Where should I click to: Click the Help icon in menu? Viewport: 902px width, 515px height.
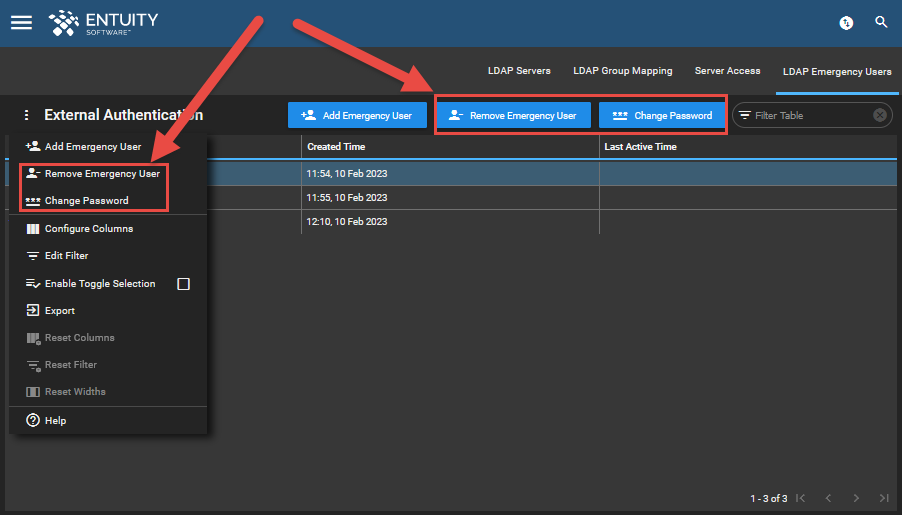coord(33,420)
